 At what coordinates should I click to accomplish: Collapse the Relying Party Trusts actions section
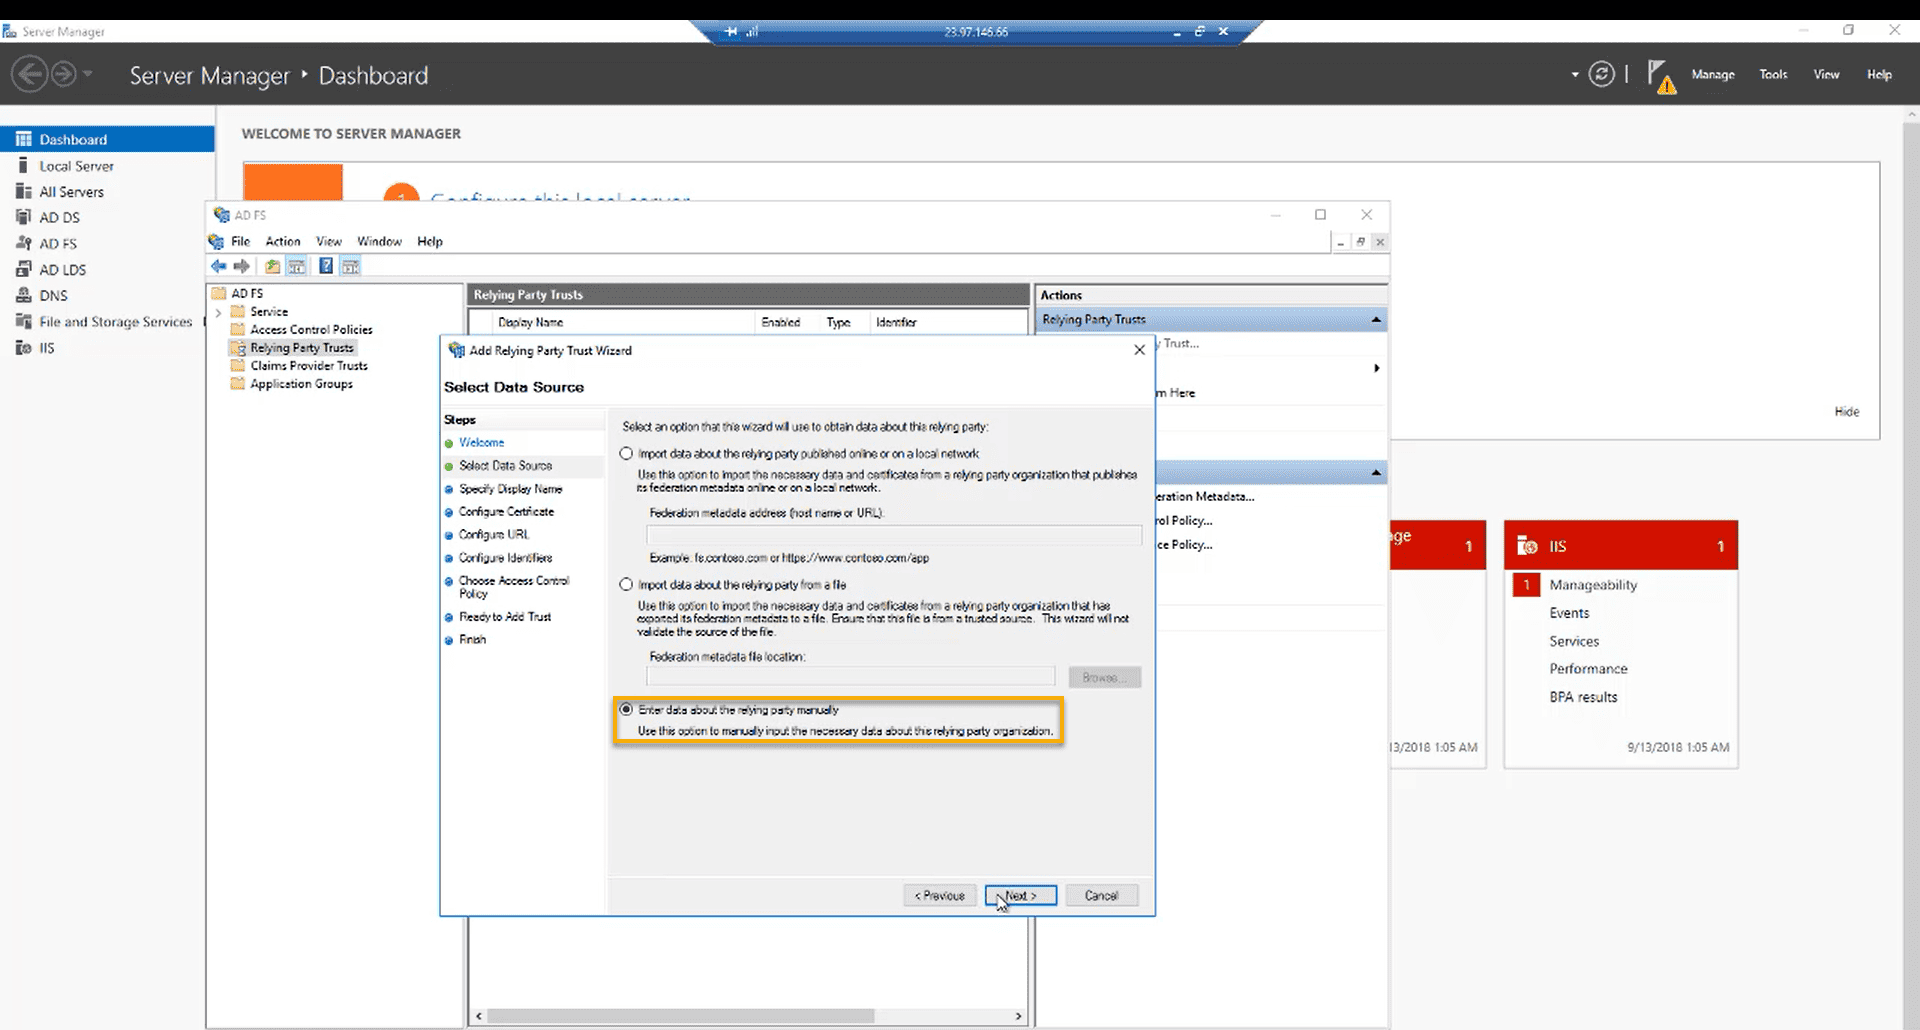[1376, 320]
